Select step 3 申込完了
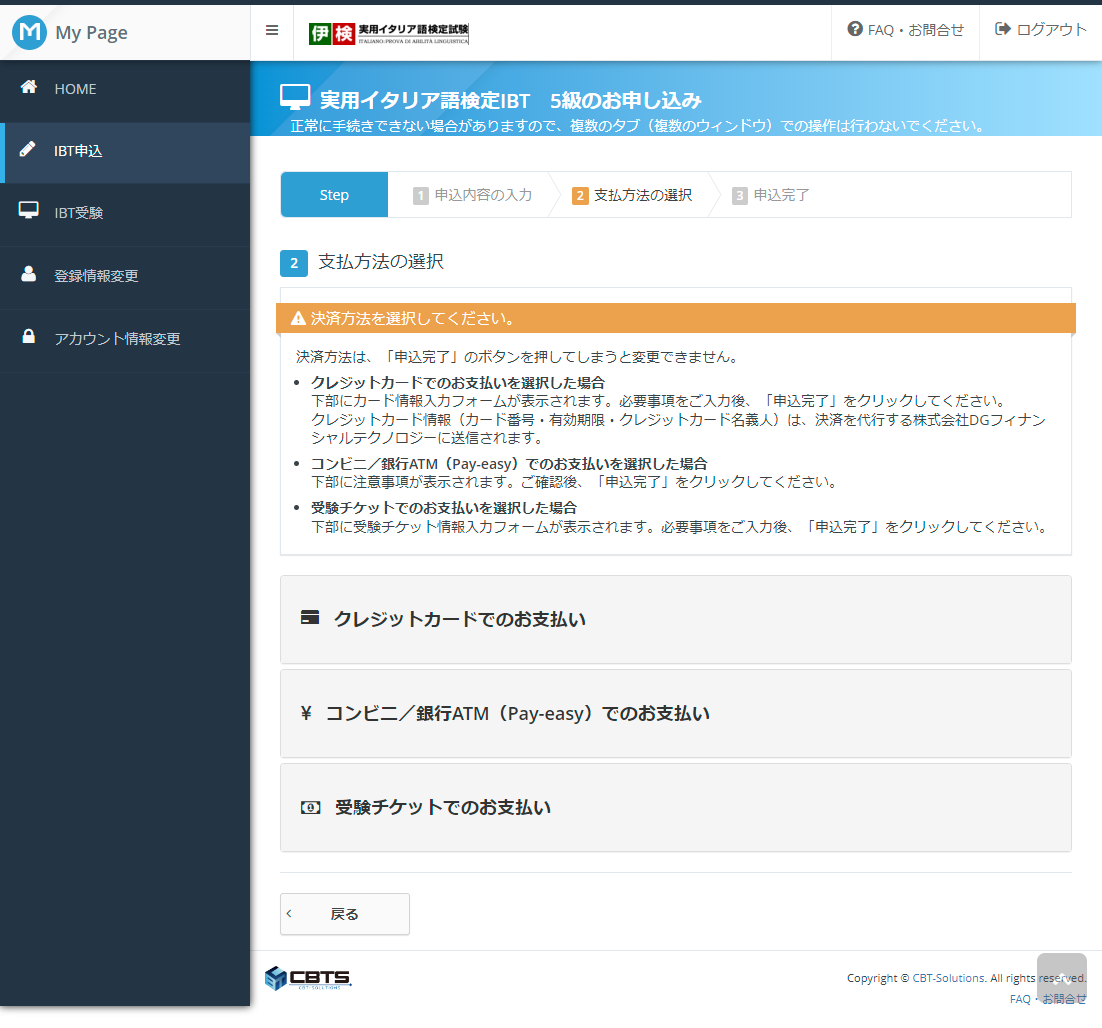Screen dimensions: 1102x1028 (770, 195)
